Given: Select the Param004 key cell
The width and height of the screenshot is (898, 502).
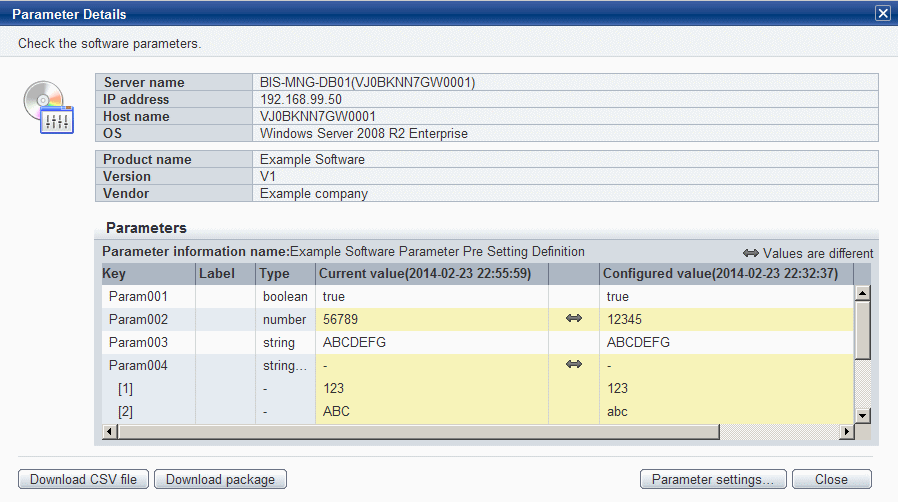Looking at the screenshot, I should tap(148, 365).
